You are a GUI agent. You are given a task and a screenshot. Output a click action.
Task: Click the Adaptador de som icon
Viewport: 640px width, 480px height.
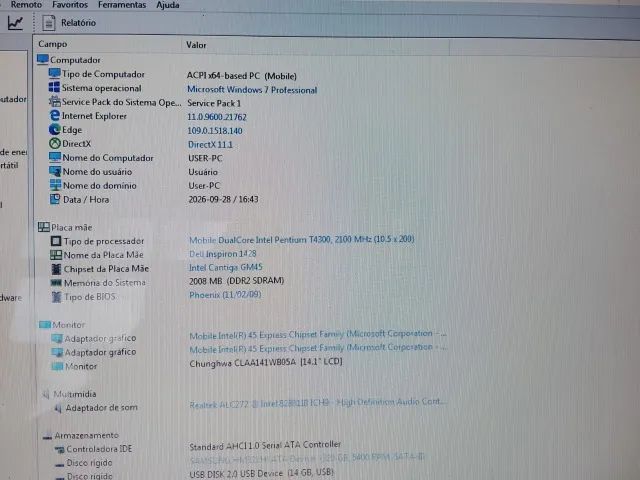(58, 408)
